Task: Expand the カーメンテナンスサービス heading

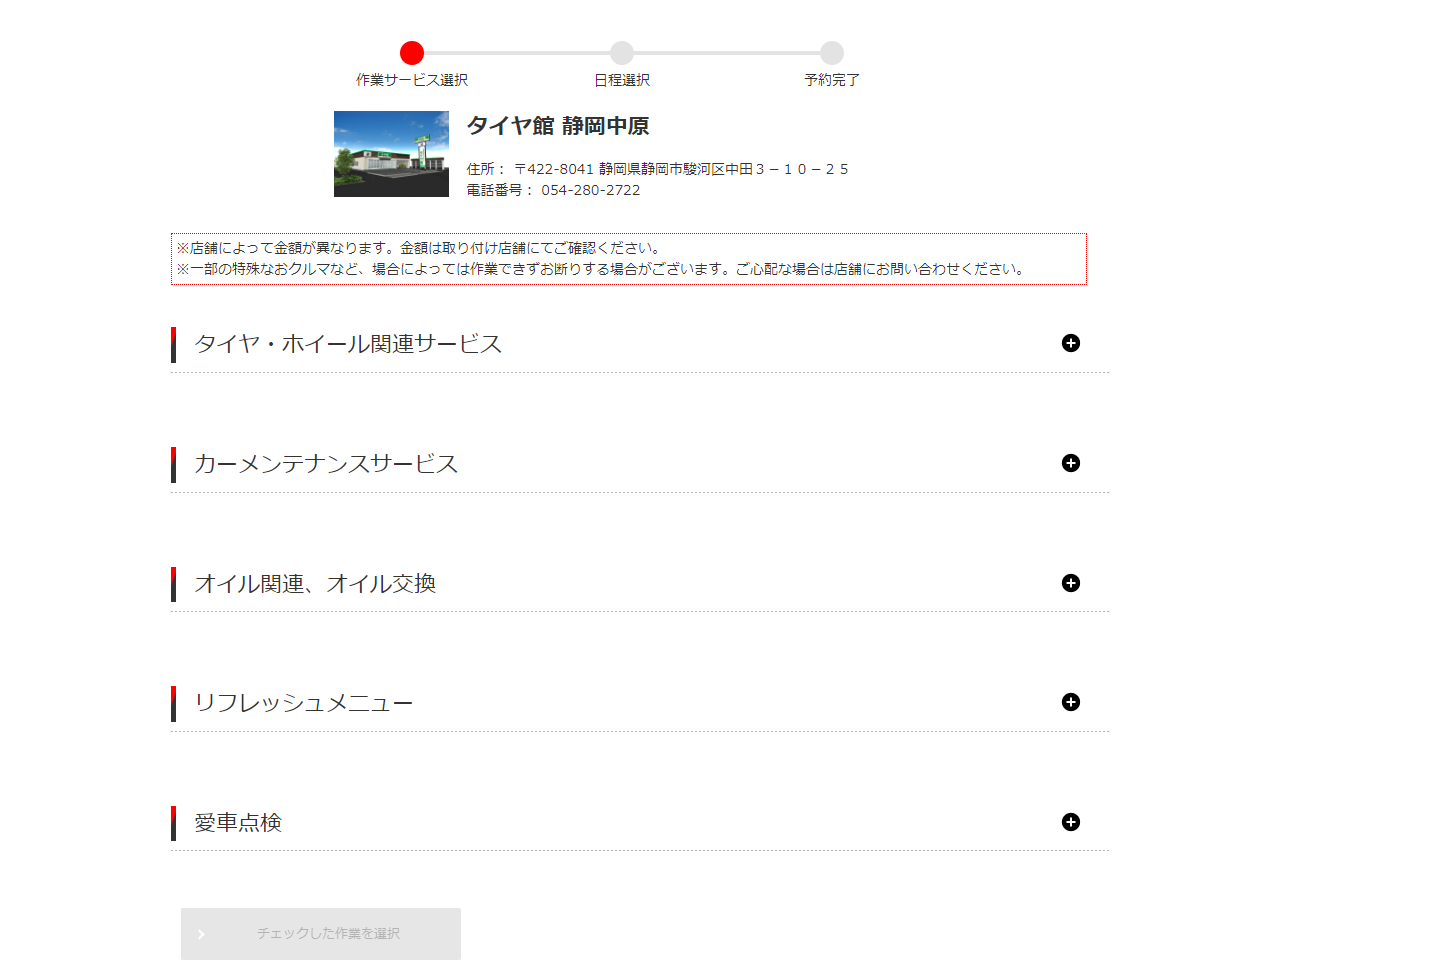Action: coord(326,464)
